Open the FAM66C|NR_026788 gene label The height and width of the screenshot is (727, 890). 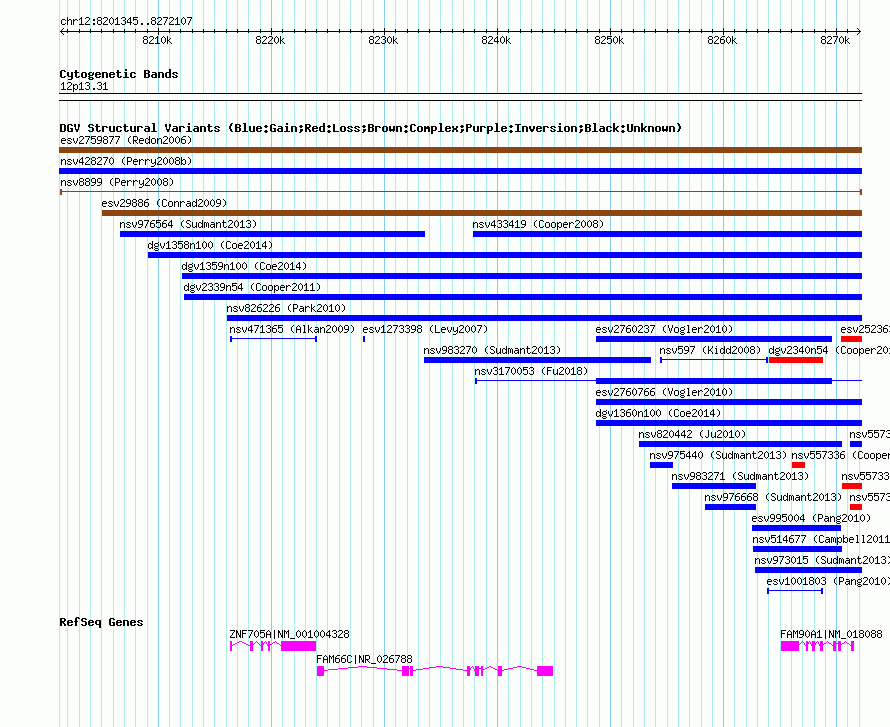pos(364,659)
